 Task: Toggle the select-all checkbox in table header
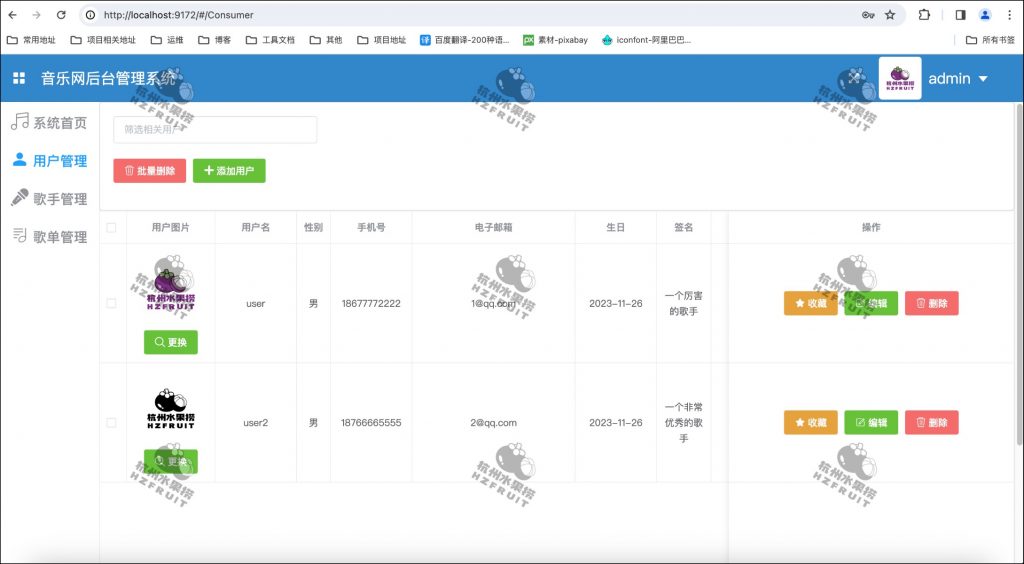(x=111, y=228)
